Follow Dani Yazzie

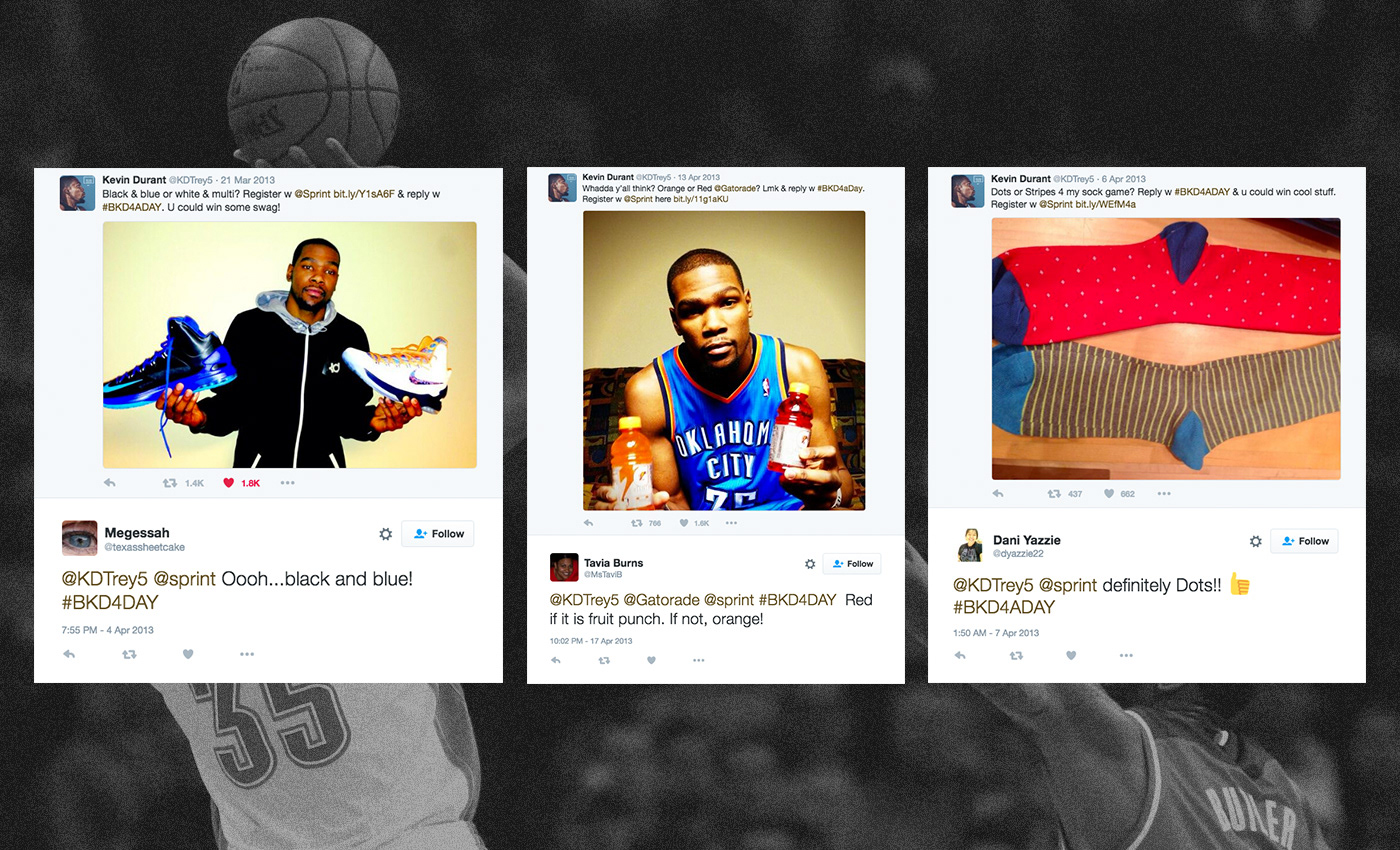(1304, 541)
